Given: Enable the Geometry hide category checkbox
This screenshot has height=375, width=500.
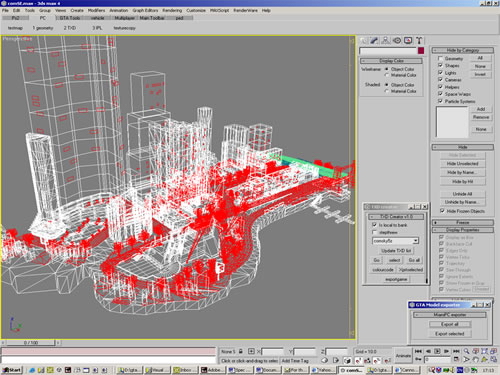Looking at the screenshot, I should pos(441,58).
